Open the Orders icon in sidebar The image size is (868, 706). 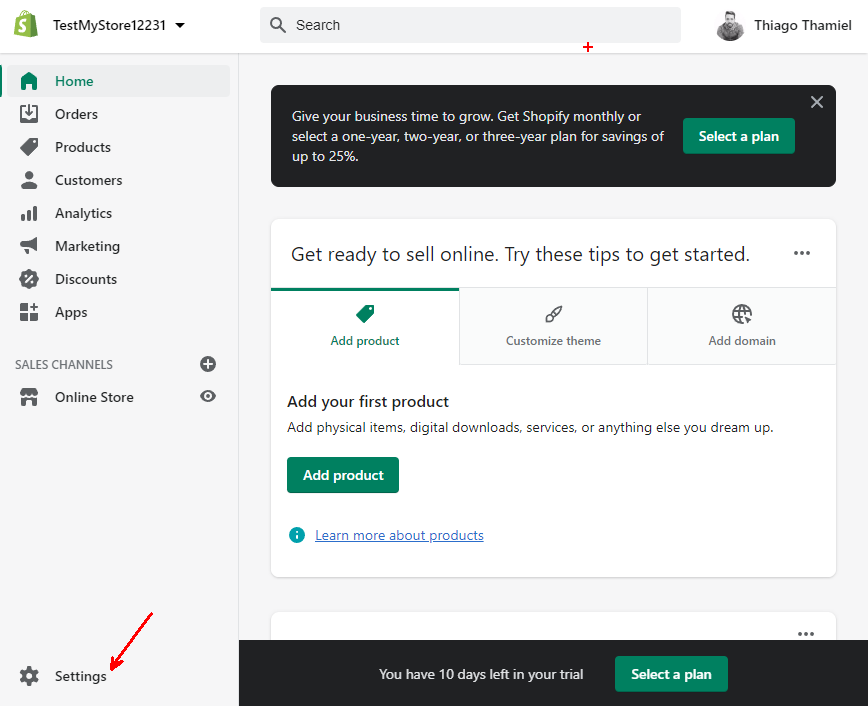point(29,114)
